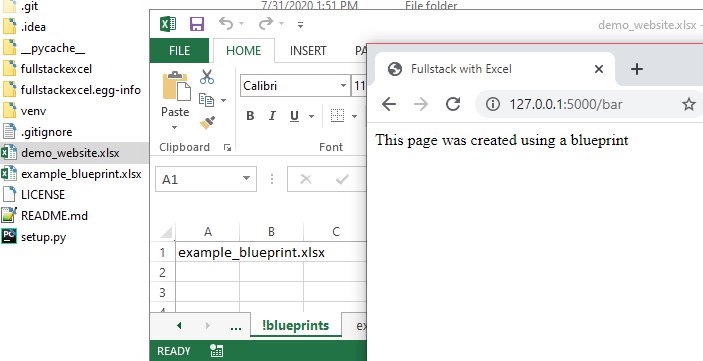Image resolution: width=703 pixels, height=361 pixels.
Task: Undo the last action in Excel
Action: pyautogui.click(x=226, y=23)
